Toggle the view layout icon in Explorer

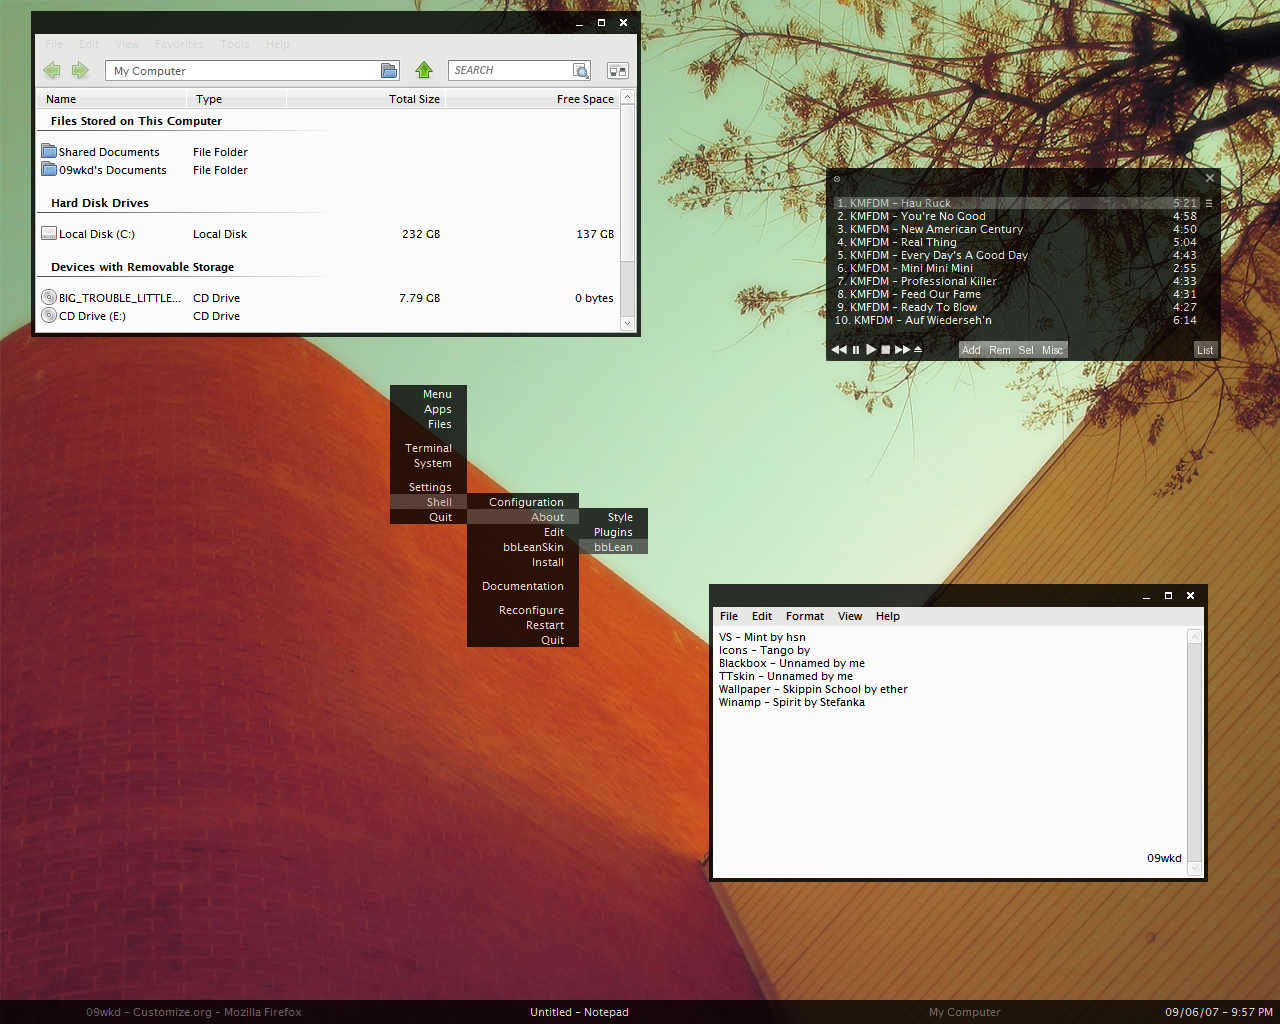click(618, 70)
